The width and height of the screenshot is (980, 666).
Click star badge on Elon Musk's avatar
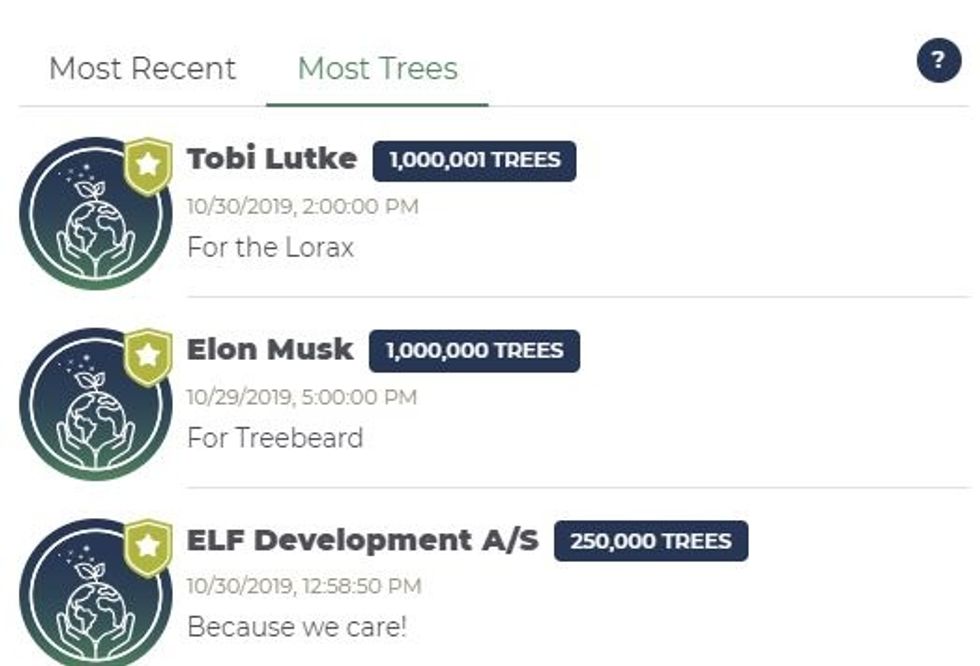148,355
